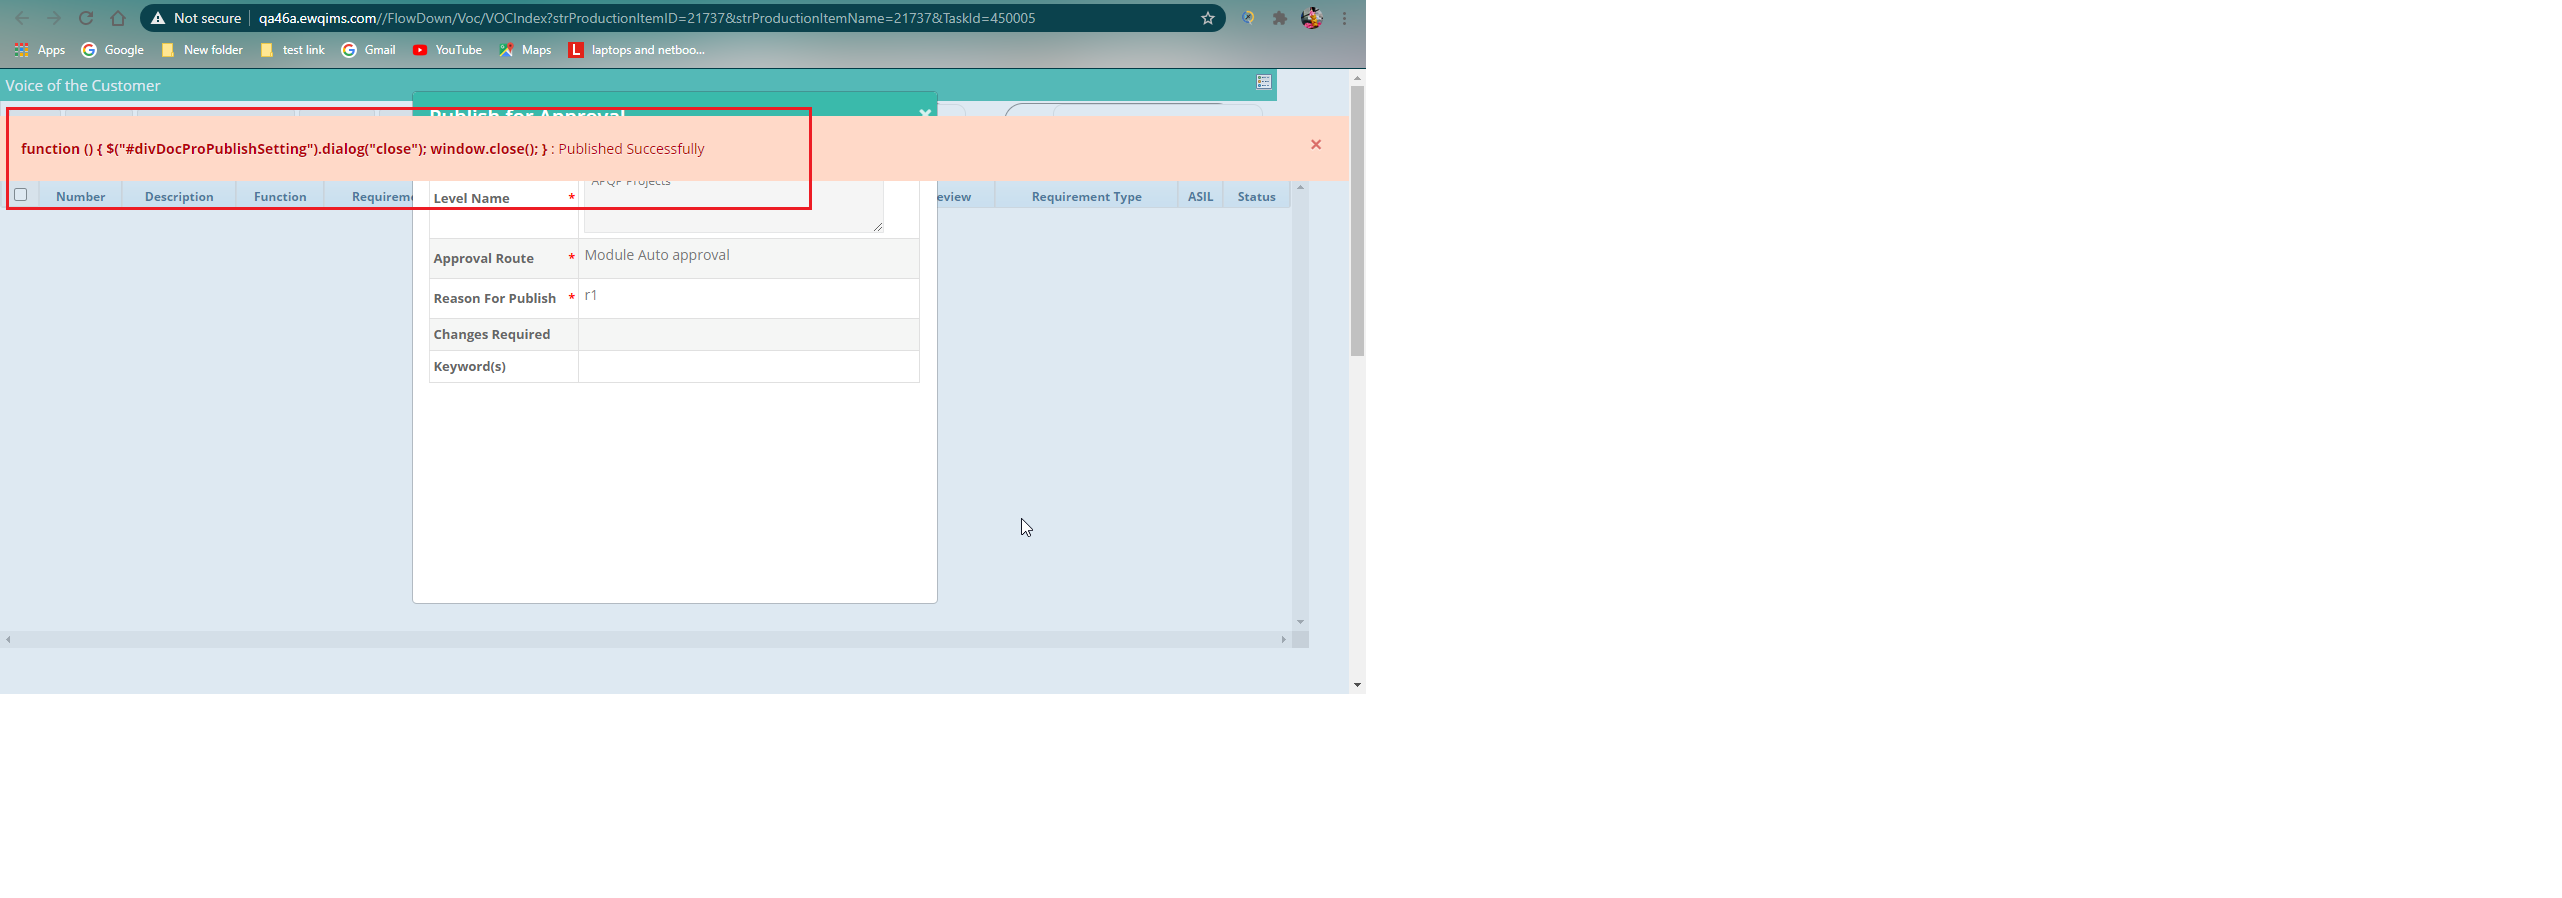The image size is (2562, 898).
Task: Click the Status column header
Action: pos(1256,197)
